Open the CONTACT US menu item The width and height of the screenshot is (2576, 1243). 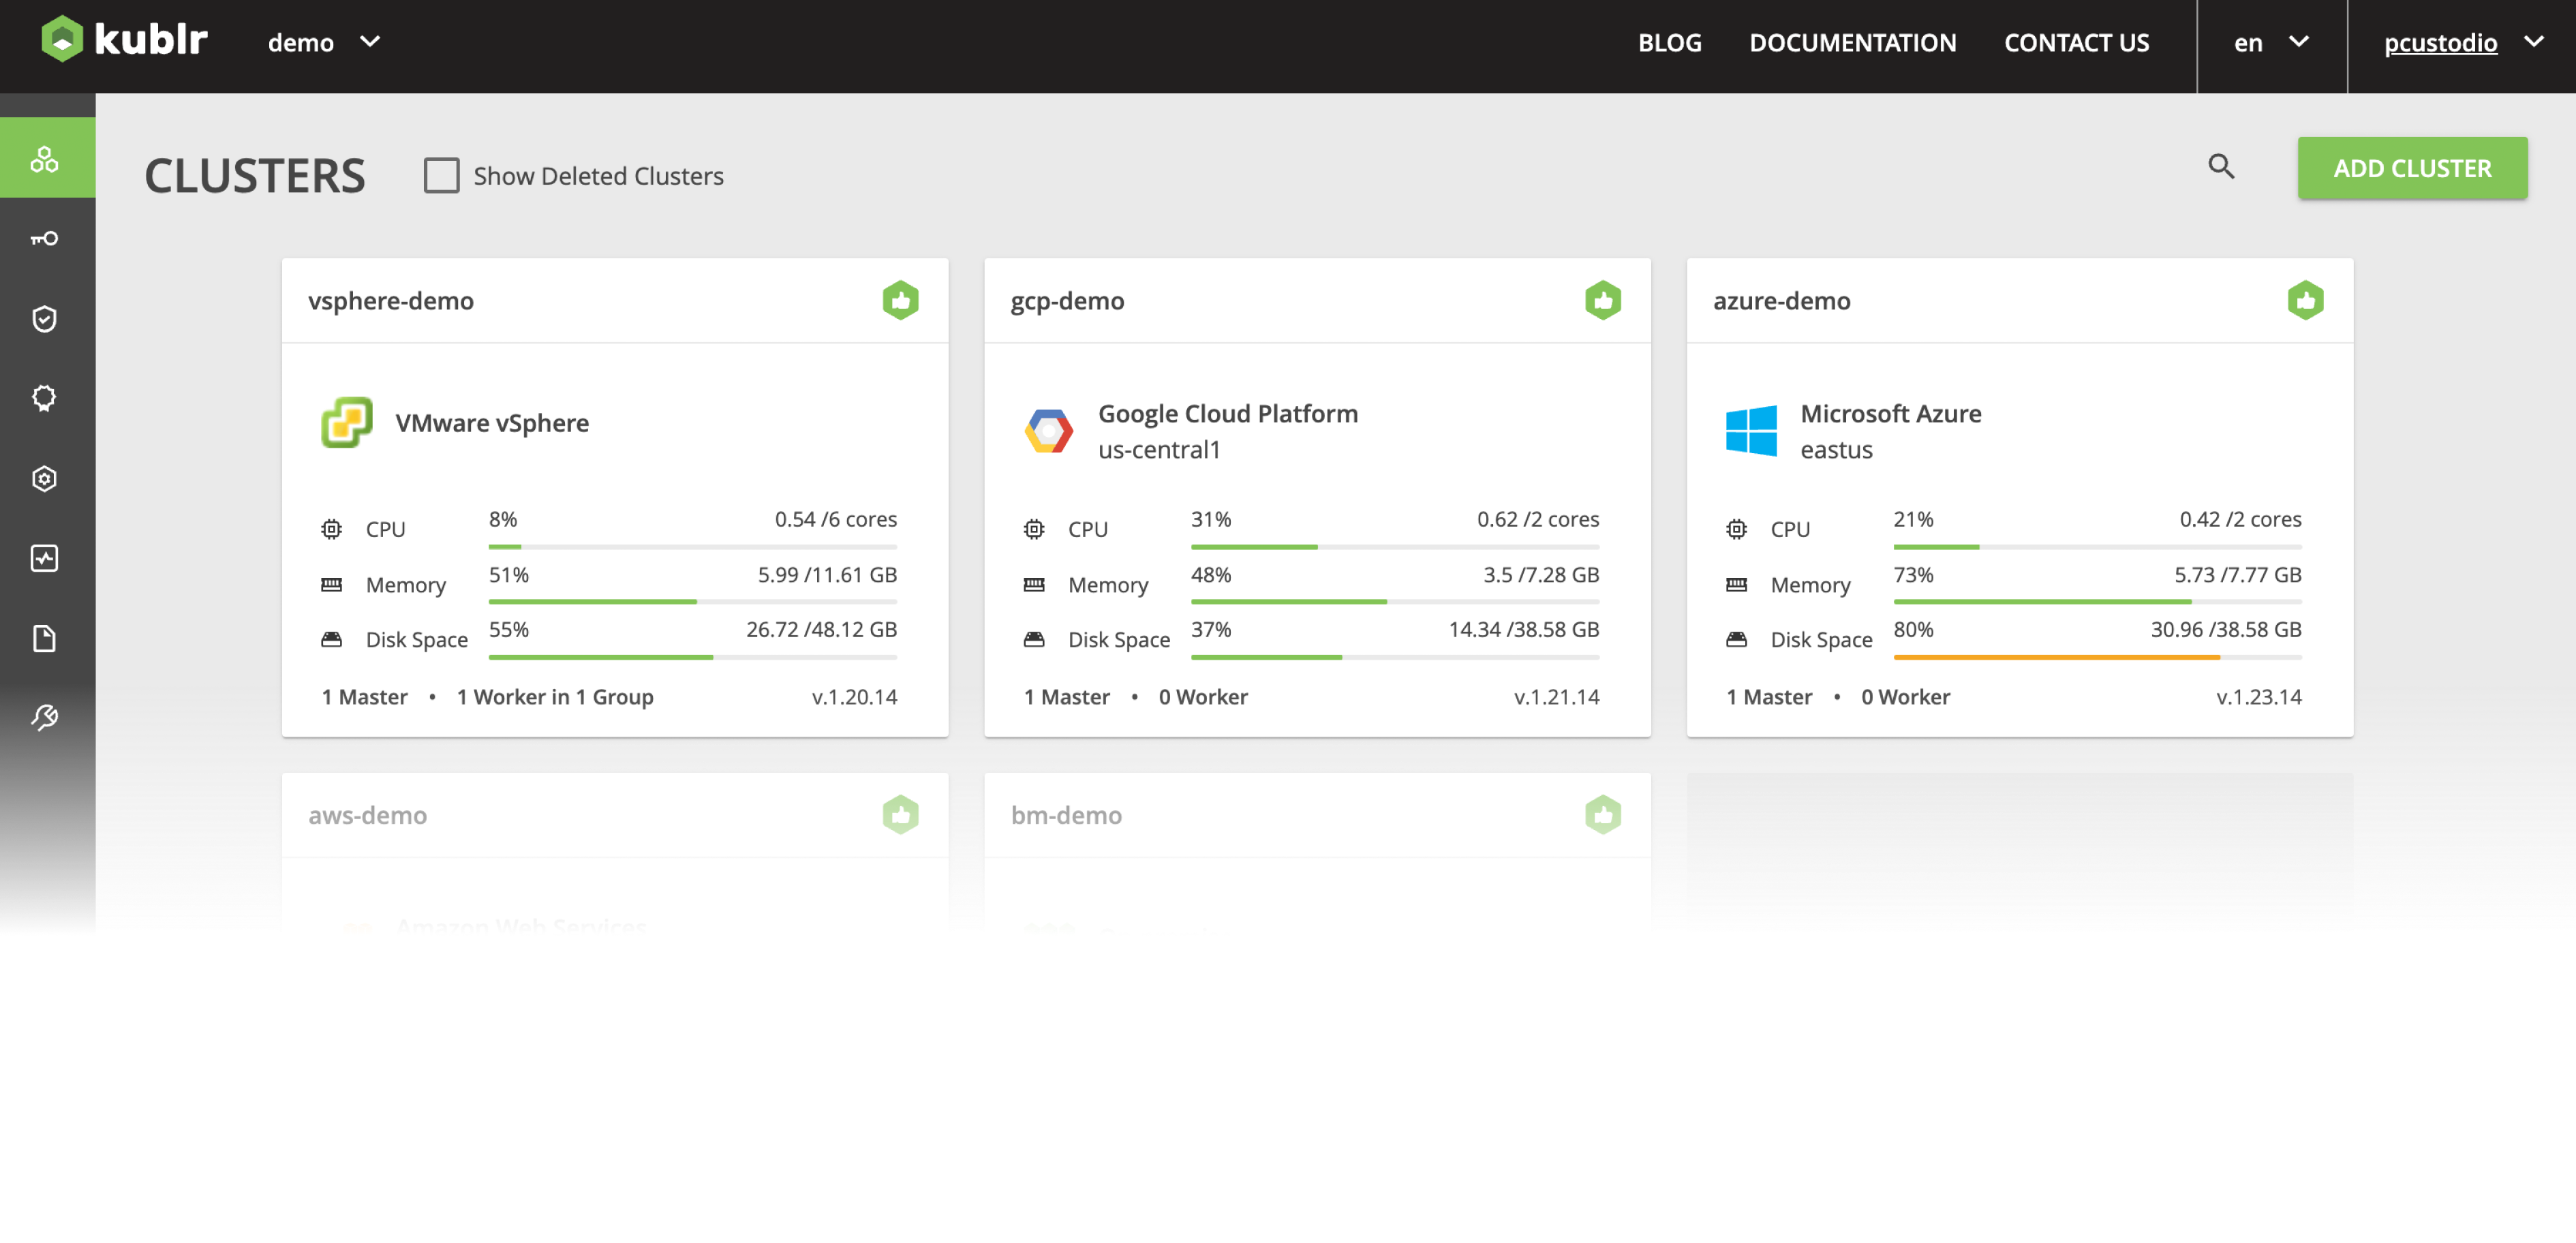click(2076, 42)
